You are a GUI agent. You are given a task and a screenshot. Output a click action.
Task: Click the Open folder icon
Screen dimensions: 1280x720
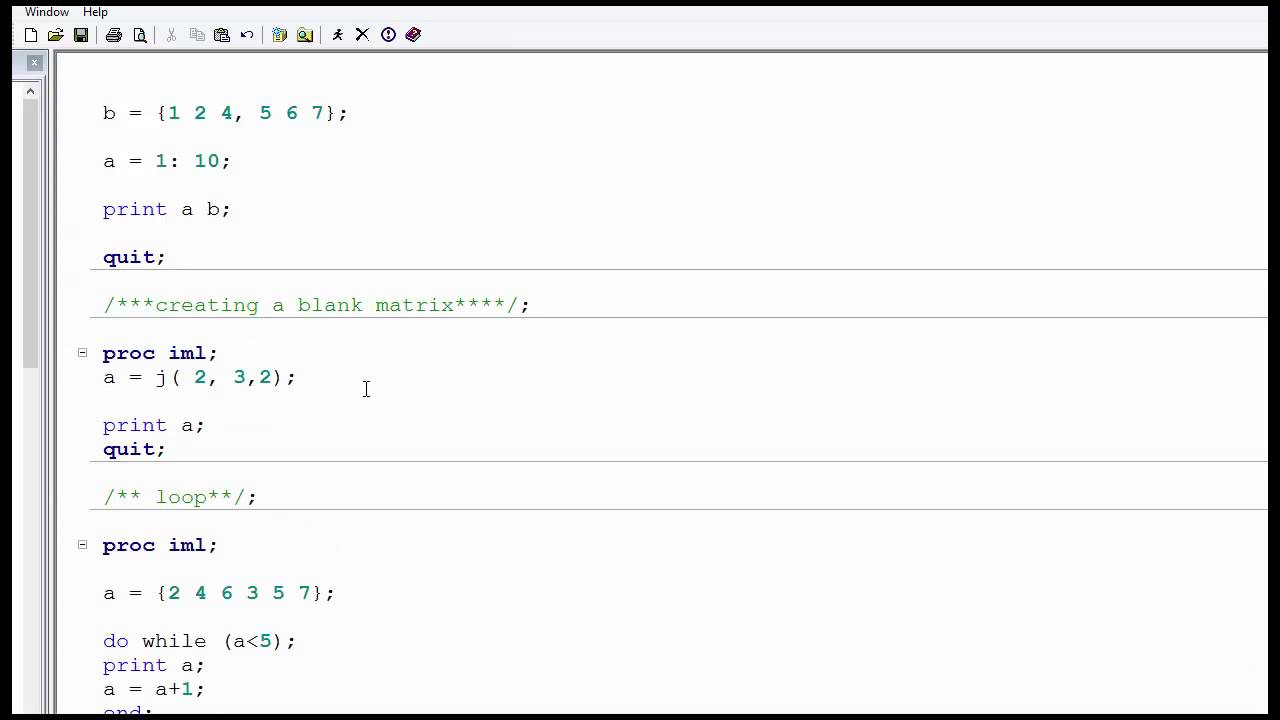point(56,35)
